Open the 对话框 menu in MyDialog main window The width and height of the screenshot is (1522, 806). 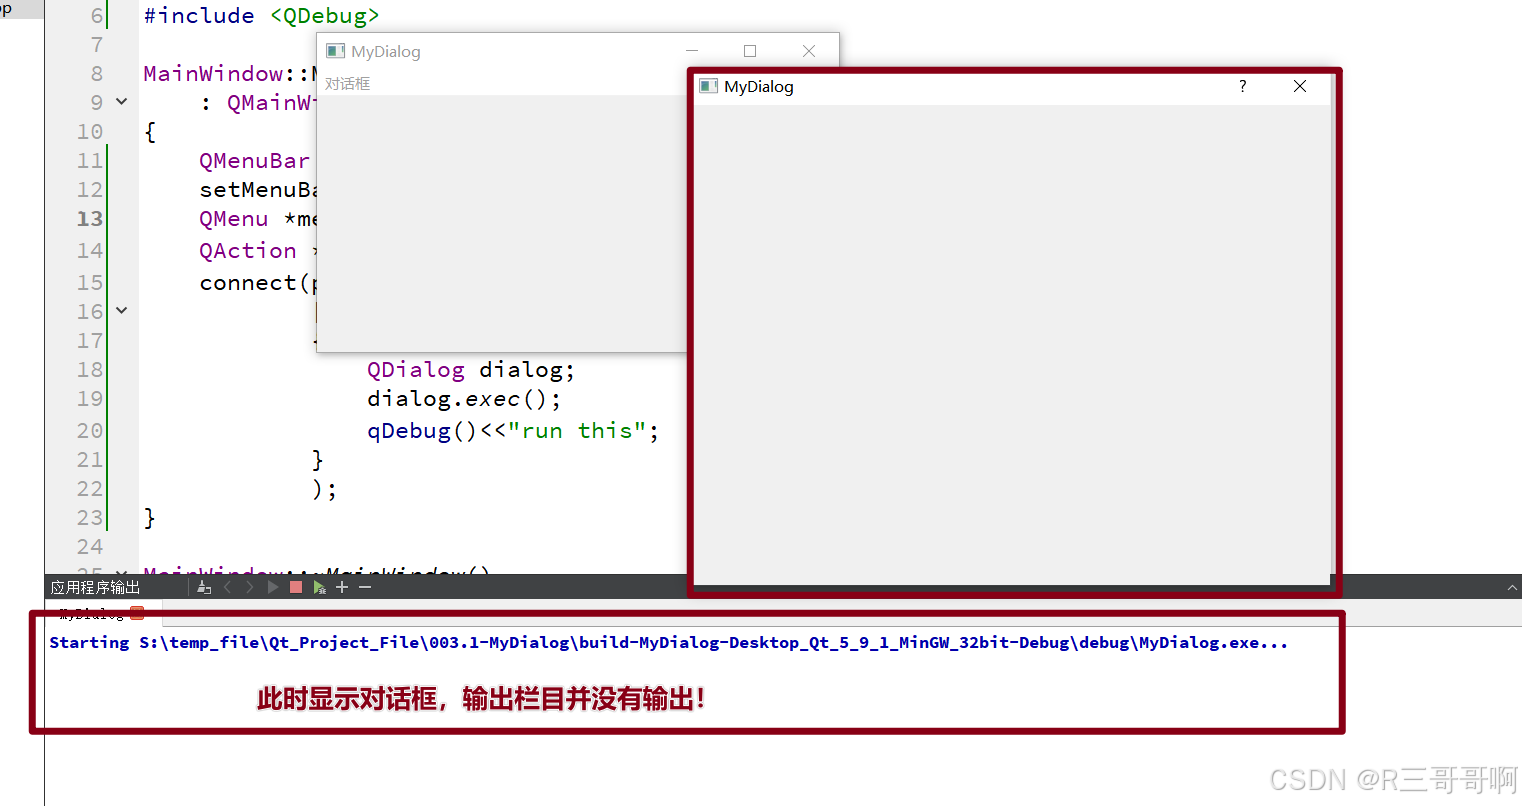(347, 84)
